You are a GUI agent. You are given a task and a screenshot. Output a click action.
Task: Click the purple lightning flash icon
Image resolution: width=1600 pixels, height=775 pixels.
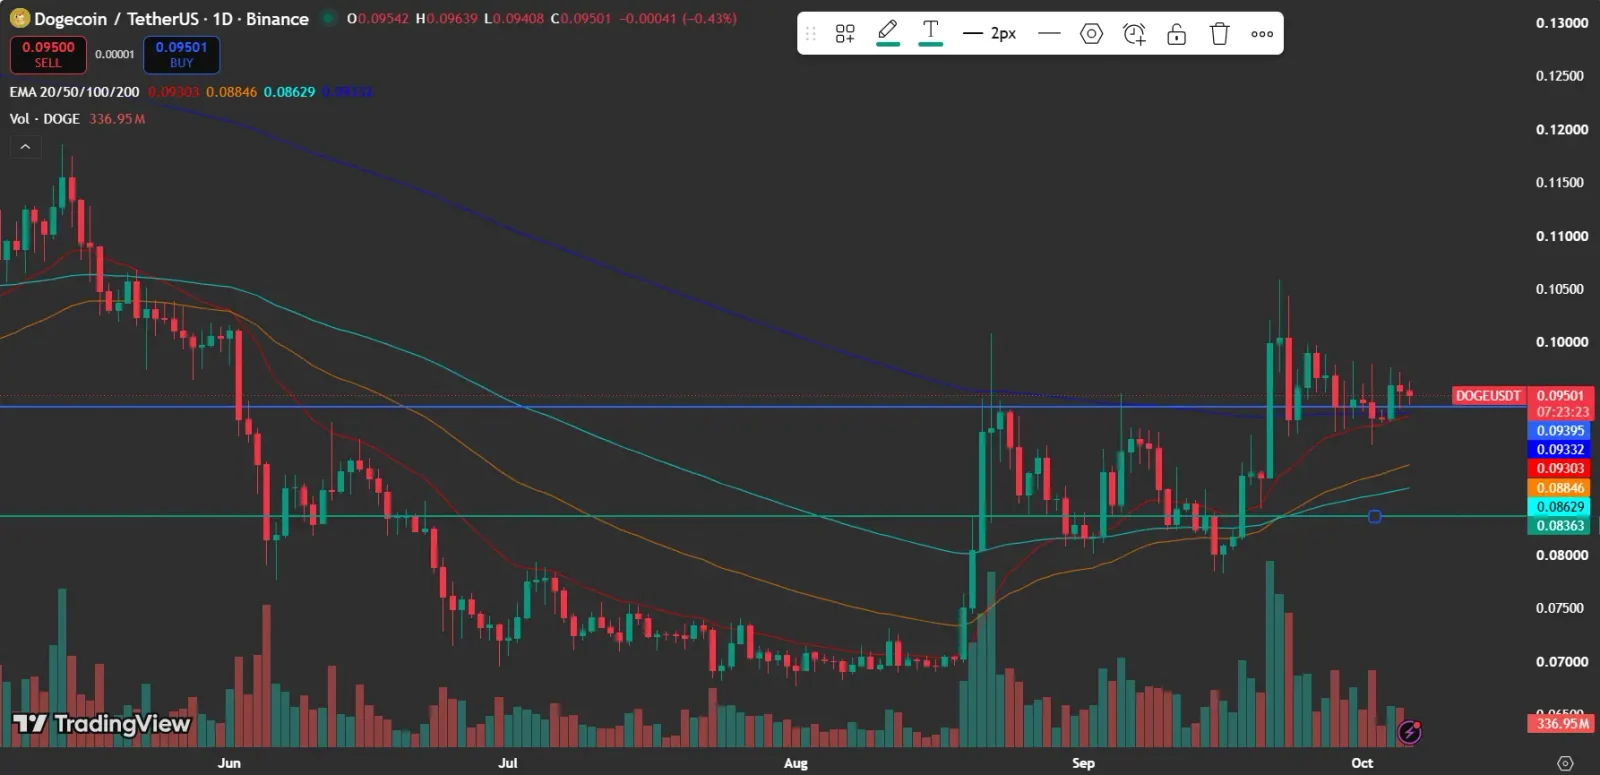pos(1409,733)
